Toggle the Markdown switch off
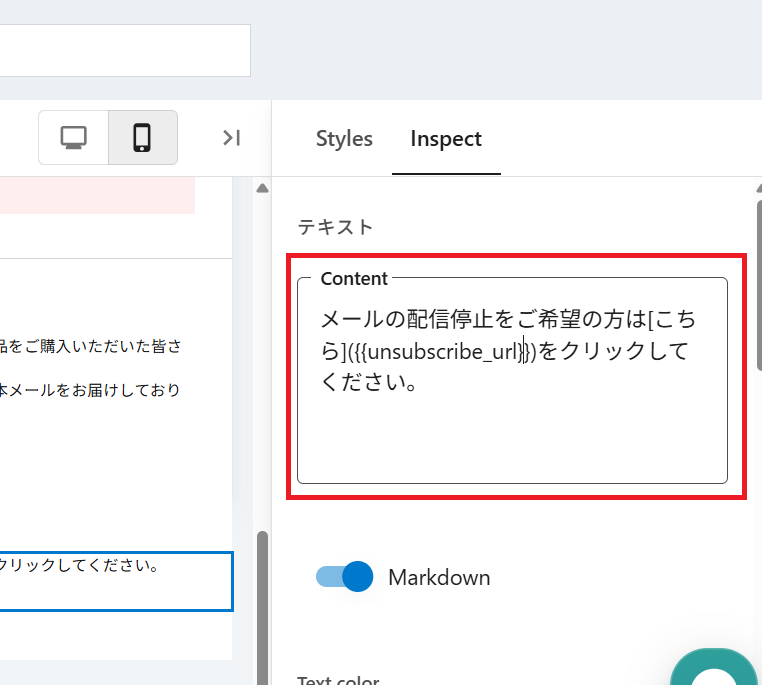The height and width of the screenshot is (685, 762). [x=345, y=577]
